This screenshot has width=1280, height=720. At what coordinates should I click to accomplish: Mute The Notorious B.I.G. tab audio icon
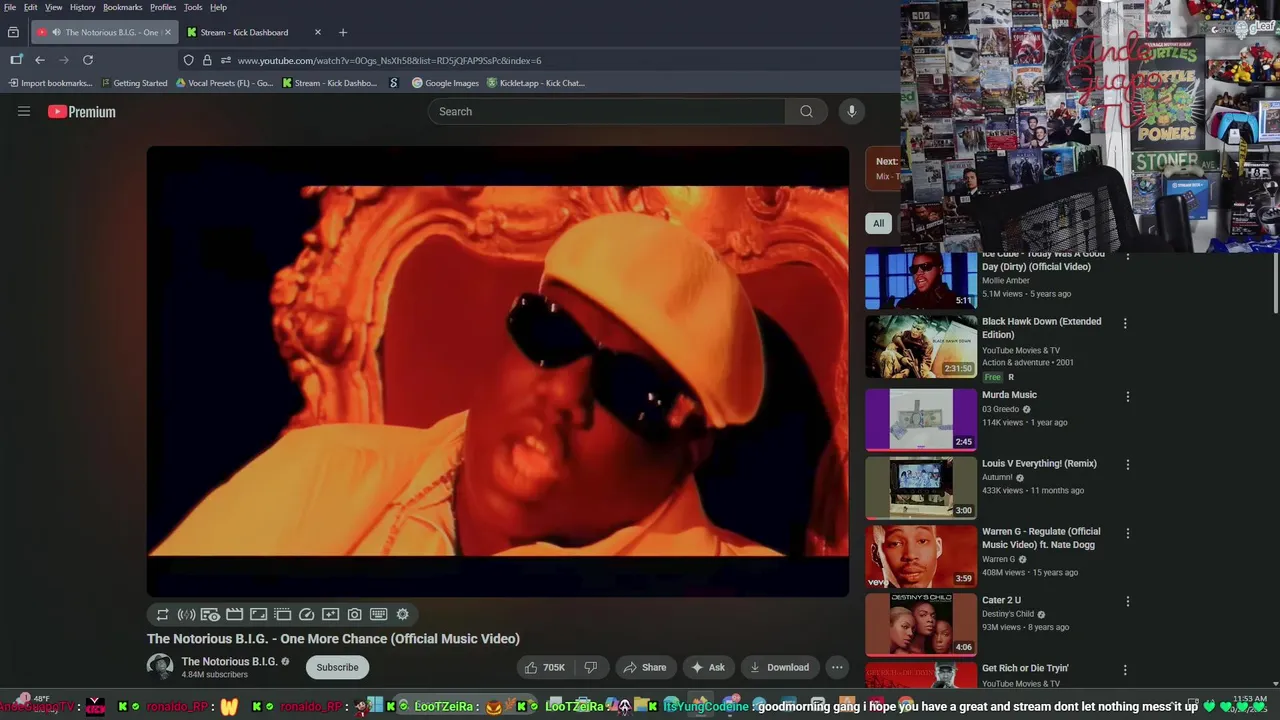click(56, 32)
